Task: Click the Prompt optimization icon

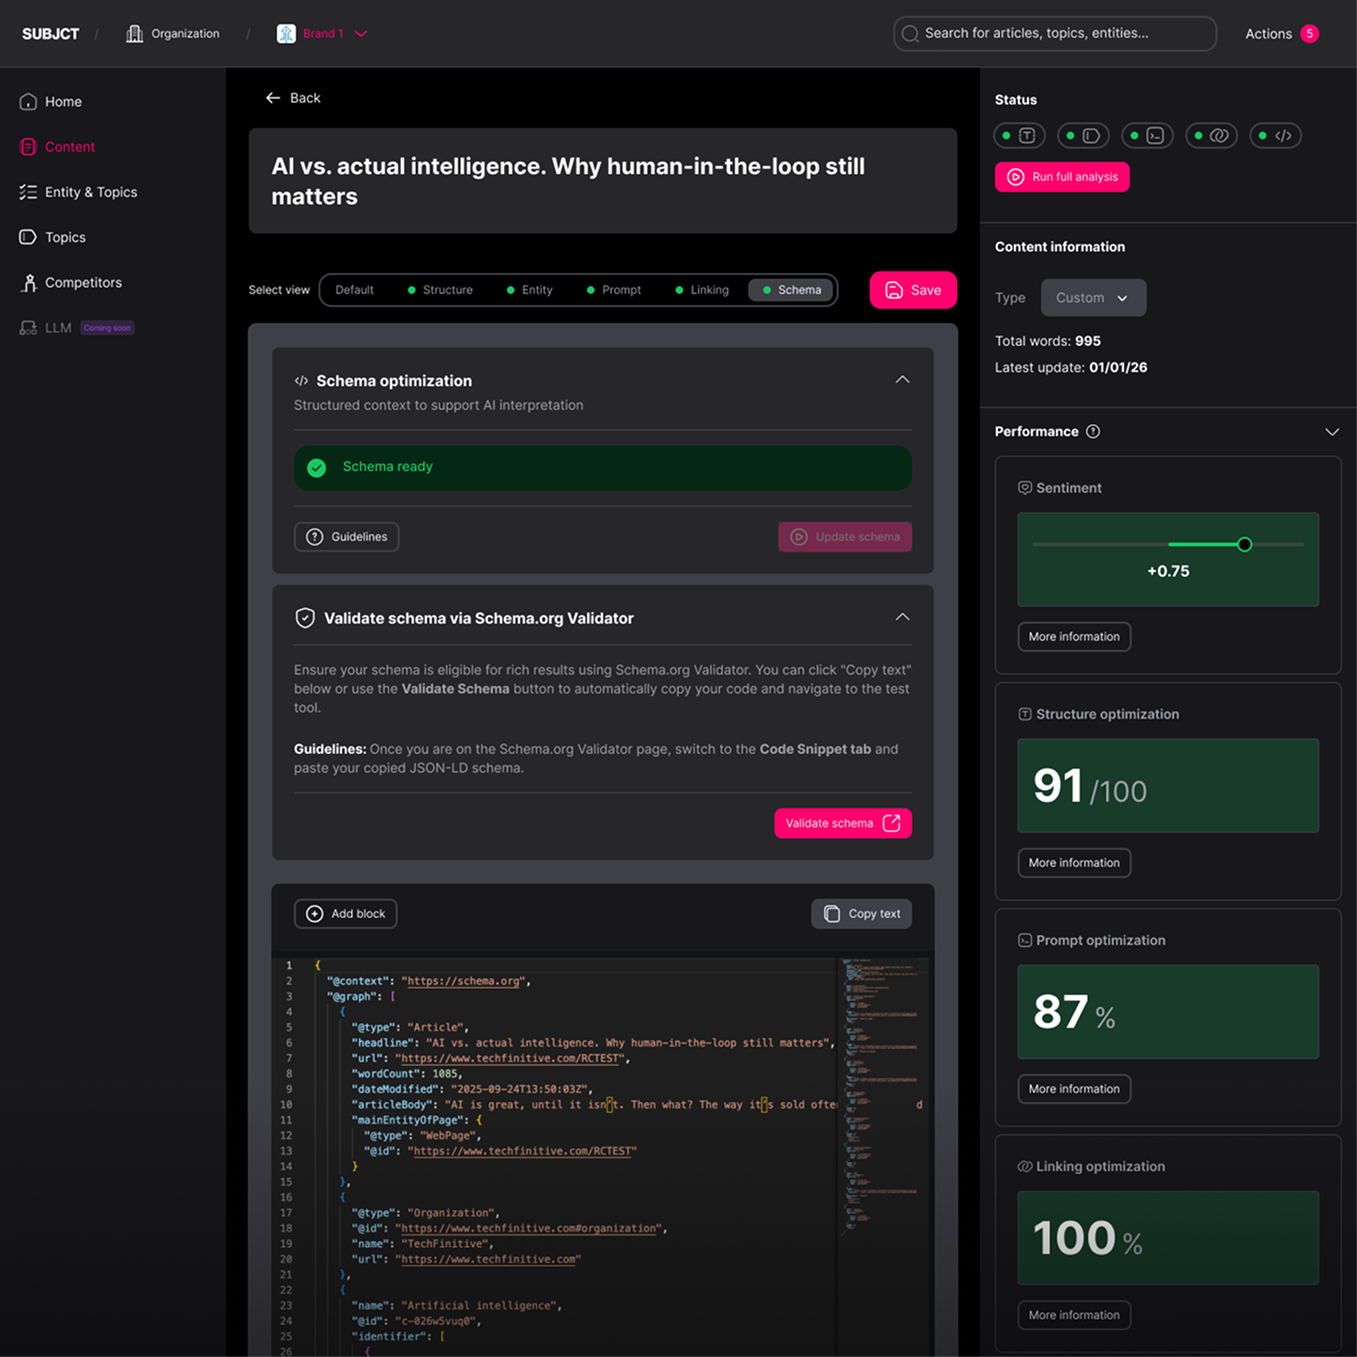Action: point(1025,940)
